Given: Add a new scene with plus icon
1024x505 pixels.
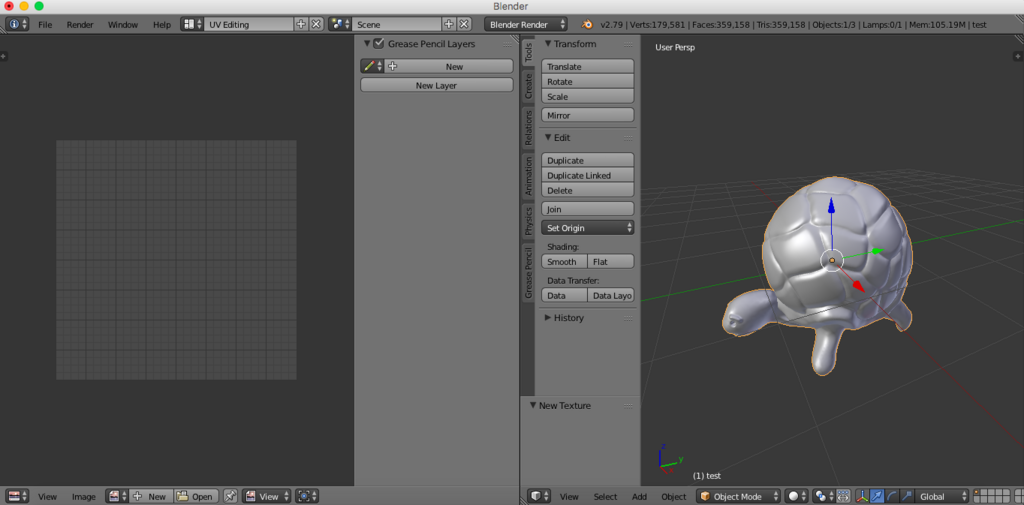Looking at the screenshot, I should 449,24.
